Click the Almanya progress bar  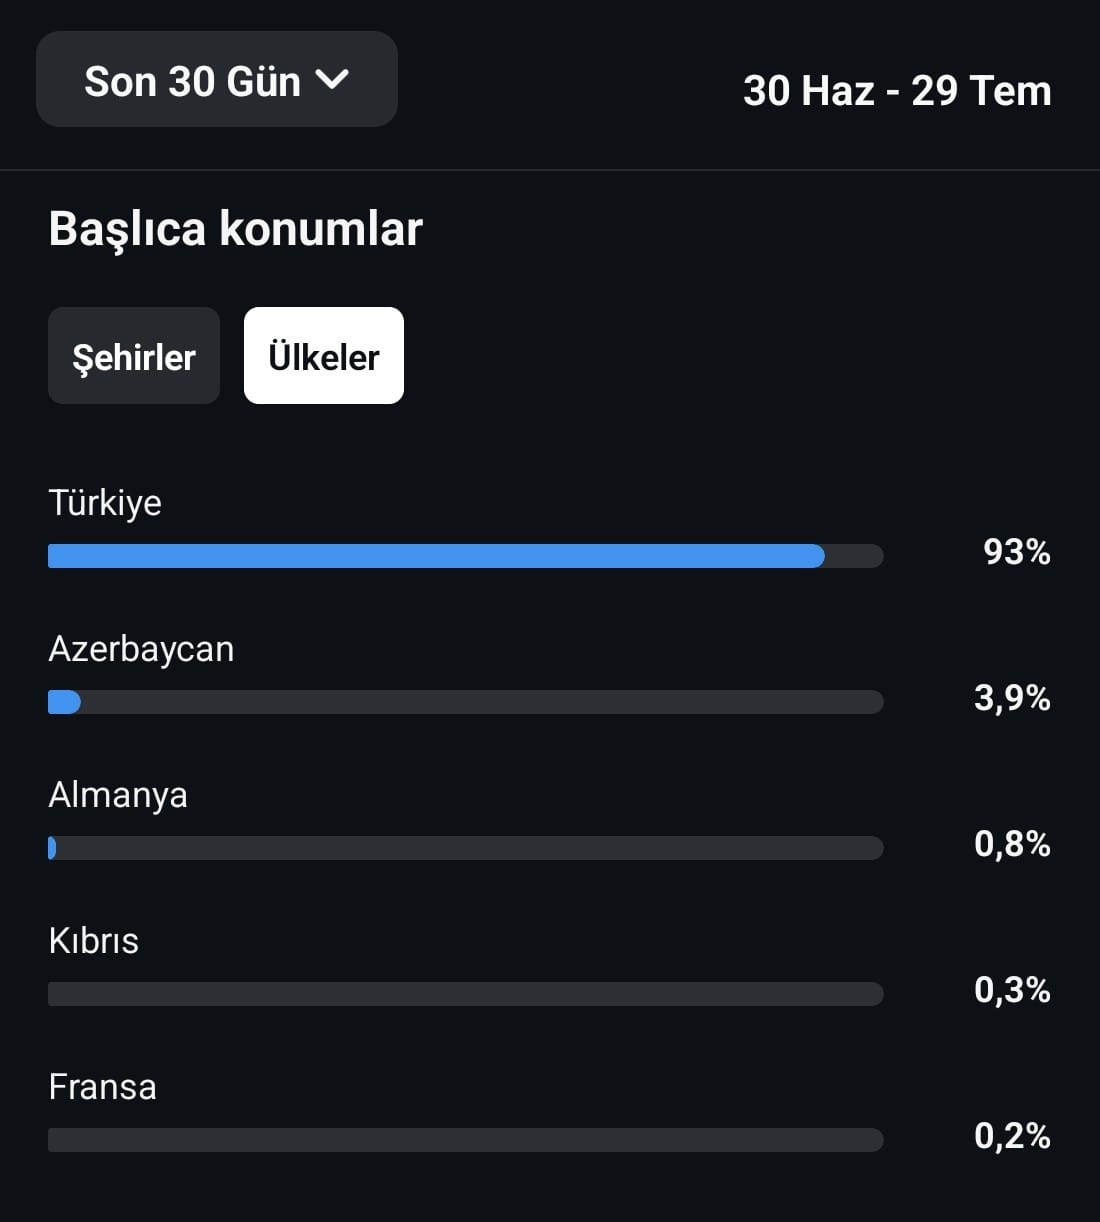point(466,848)
